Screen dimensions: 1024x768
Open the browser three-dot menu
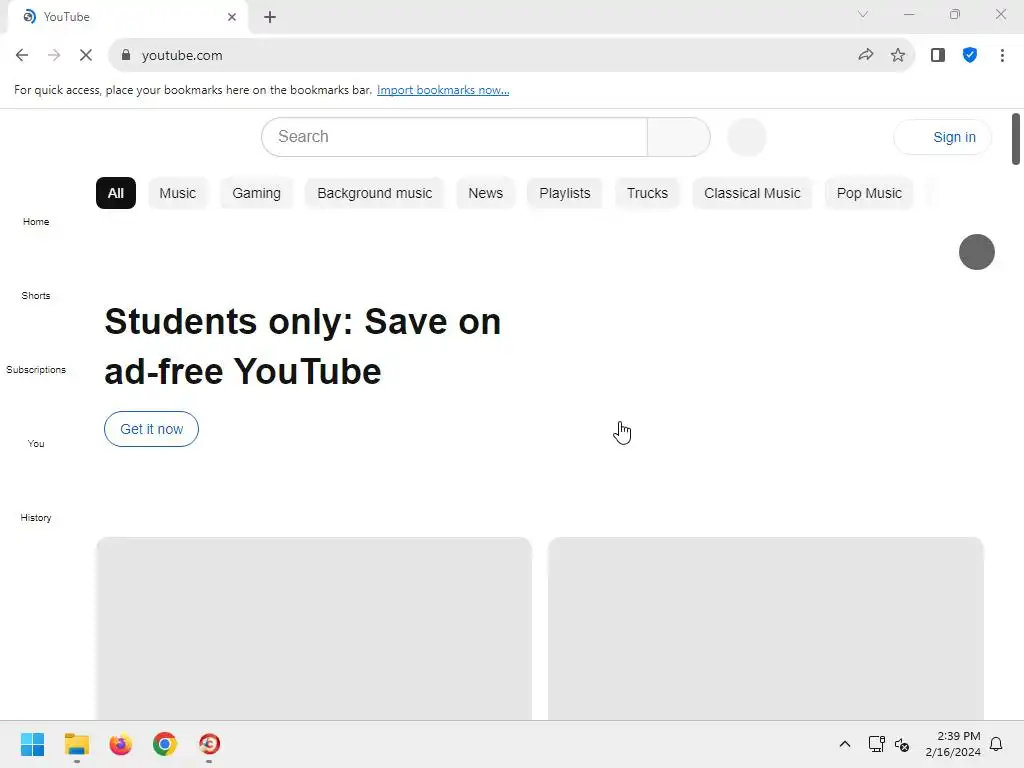(x=1002, y=56)
